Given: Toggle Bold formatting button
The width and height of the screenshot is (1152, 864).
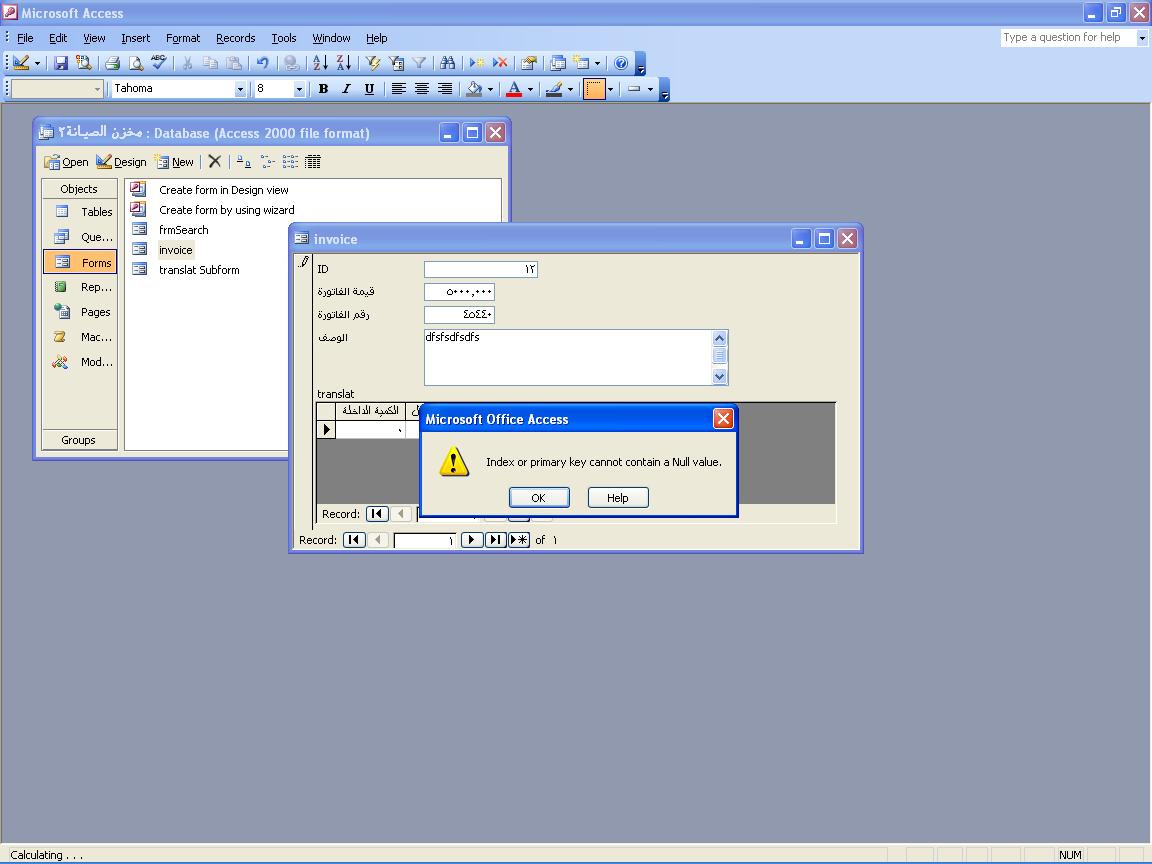Looking at the screenshot, I should tap(323, 89).
